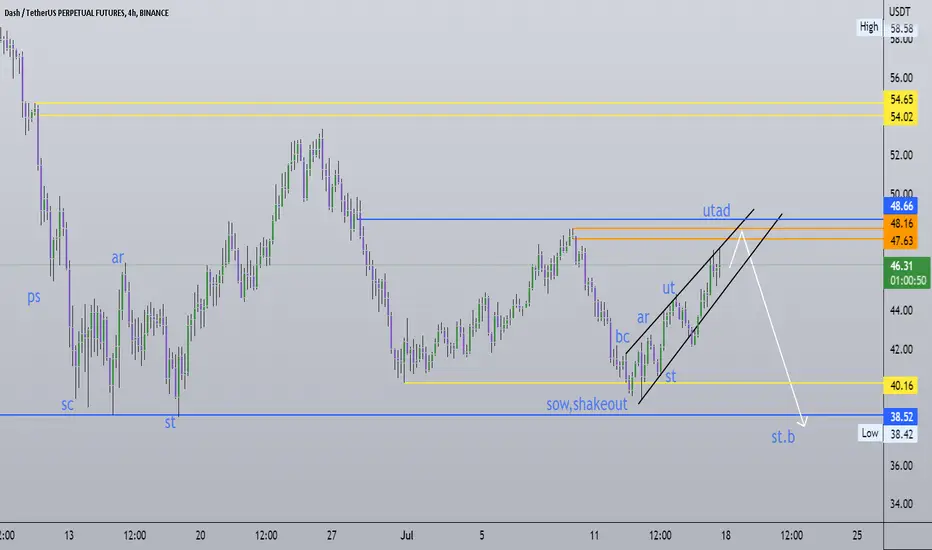Viewport: 932px width, 550px height.
Task: Click the 38.42 low price value
Action: pos(902,434)
